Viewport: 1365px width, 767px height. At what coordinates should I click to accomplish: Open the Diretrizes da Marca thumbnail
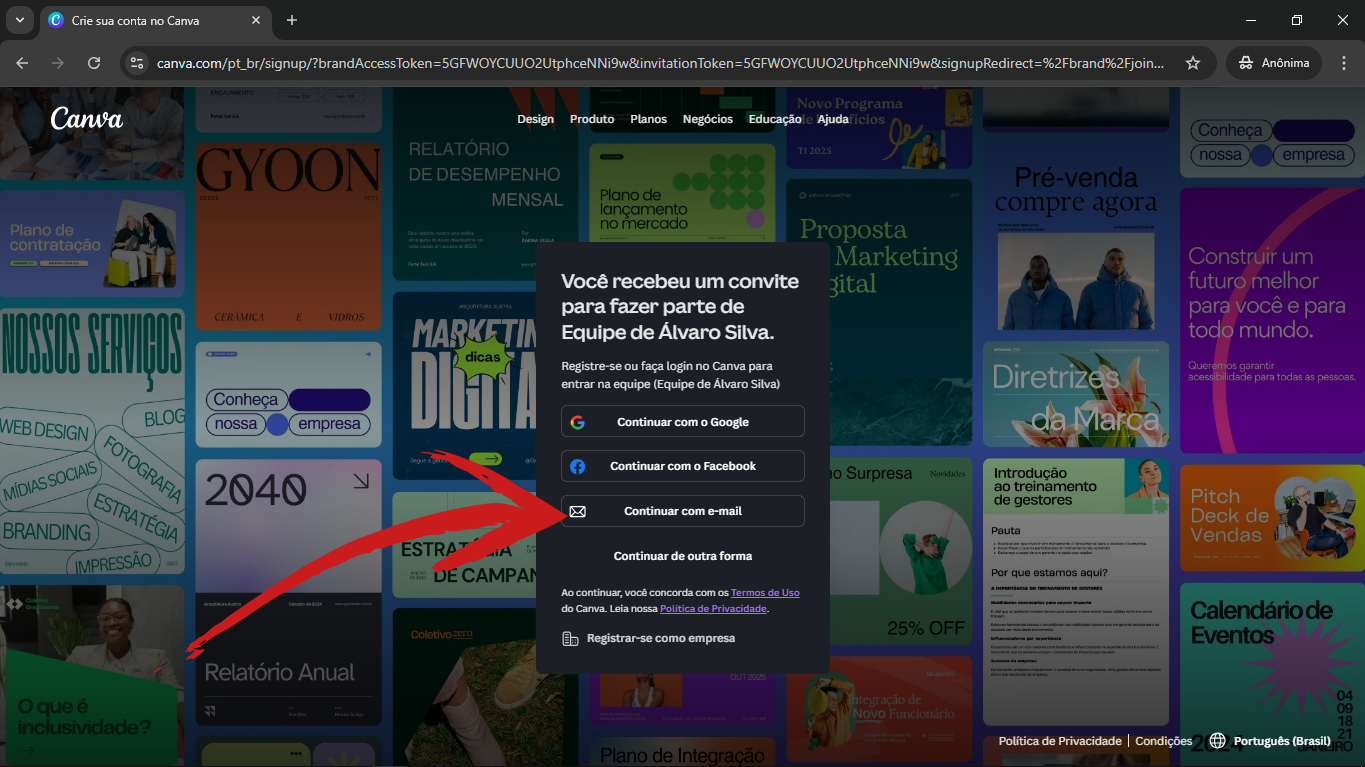point(1075,395)
